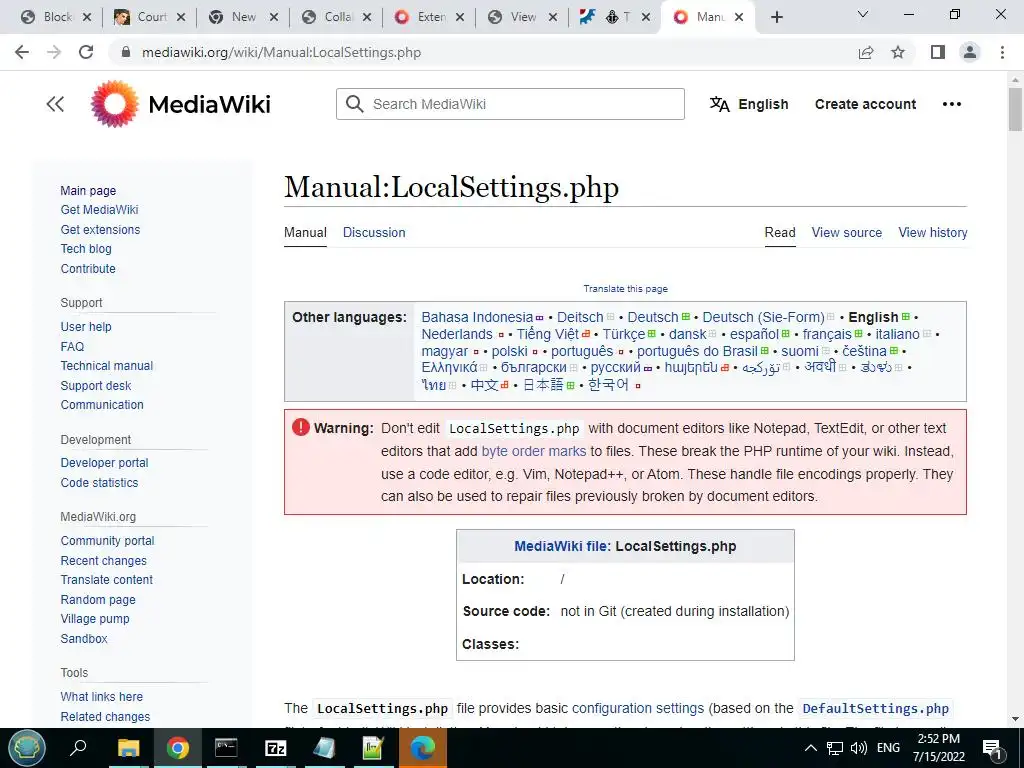Click the page vertical scrollbar thumb
The height and width of the screenshot is (768, 1024).
pos(1015,109)
